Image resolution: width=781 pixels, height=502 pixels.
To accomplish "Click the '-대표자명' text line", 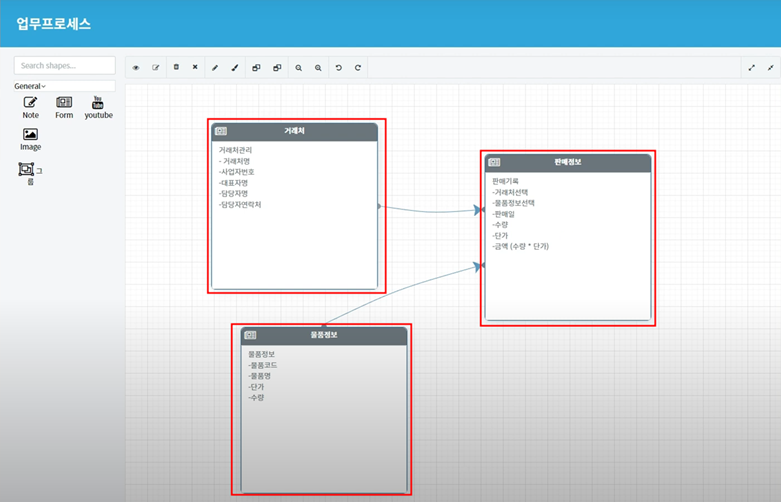I will pyautogui.click(x=234, y=183).
